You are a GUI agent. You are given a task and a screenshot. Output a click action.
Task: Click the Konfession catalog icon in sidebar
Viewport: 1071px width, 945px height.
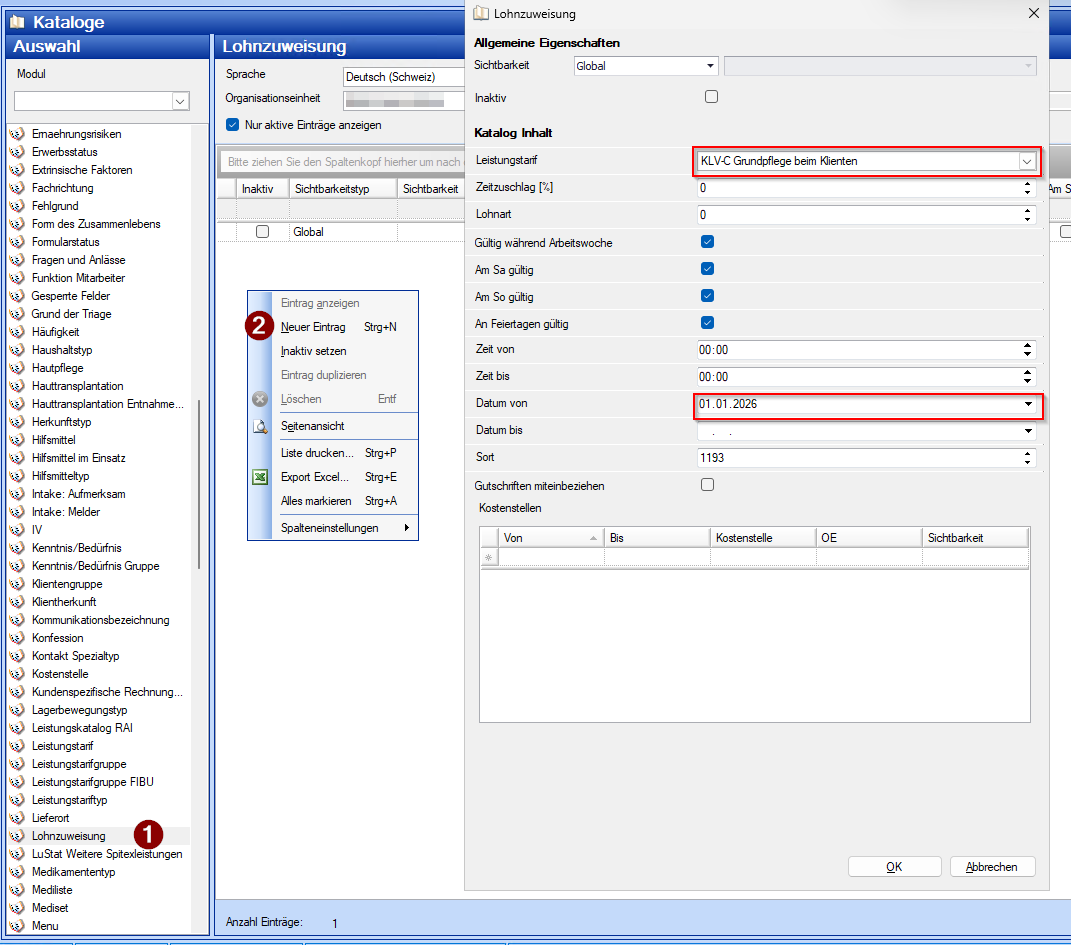17,638
